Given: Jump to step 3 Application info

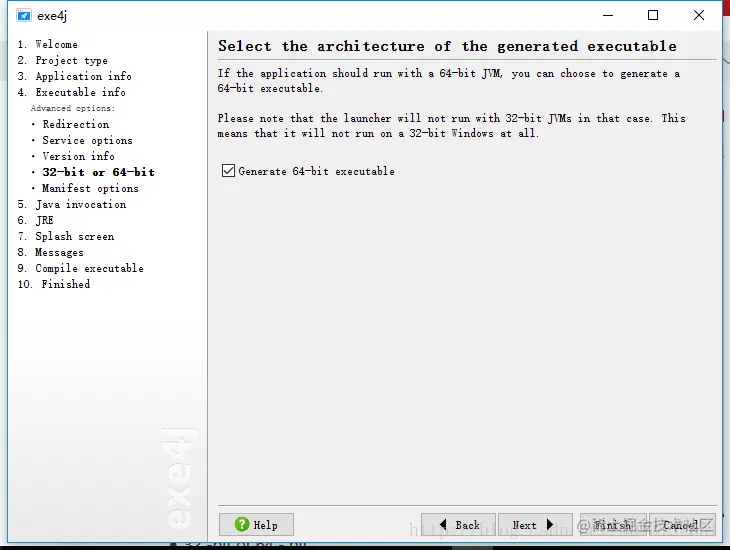Looking at the screenshot, I should (x=74, y=76).
